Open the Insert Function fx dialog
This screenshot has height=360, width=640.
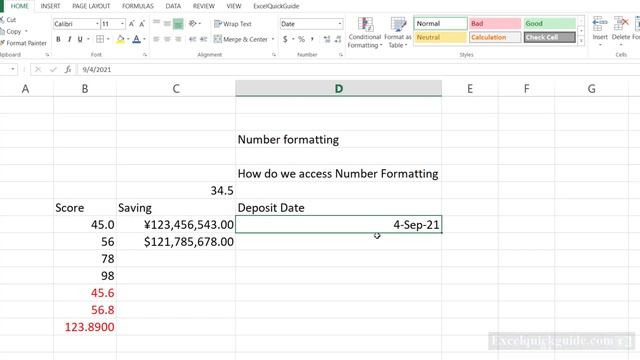[x=68, y=69]
